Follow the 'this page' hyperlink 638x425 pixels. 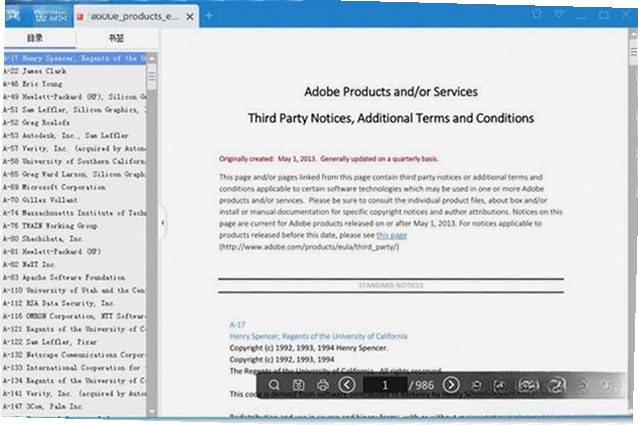click(391, 235)
